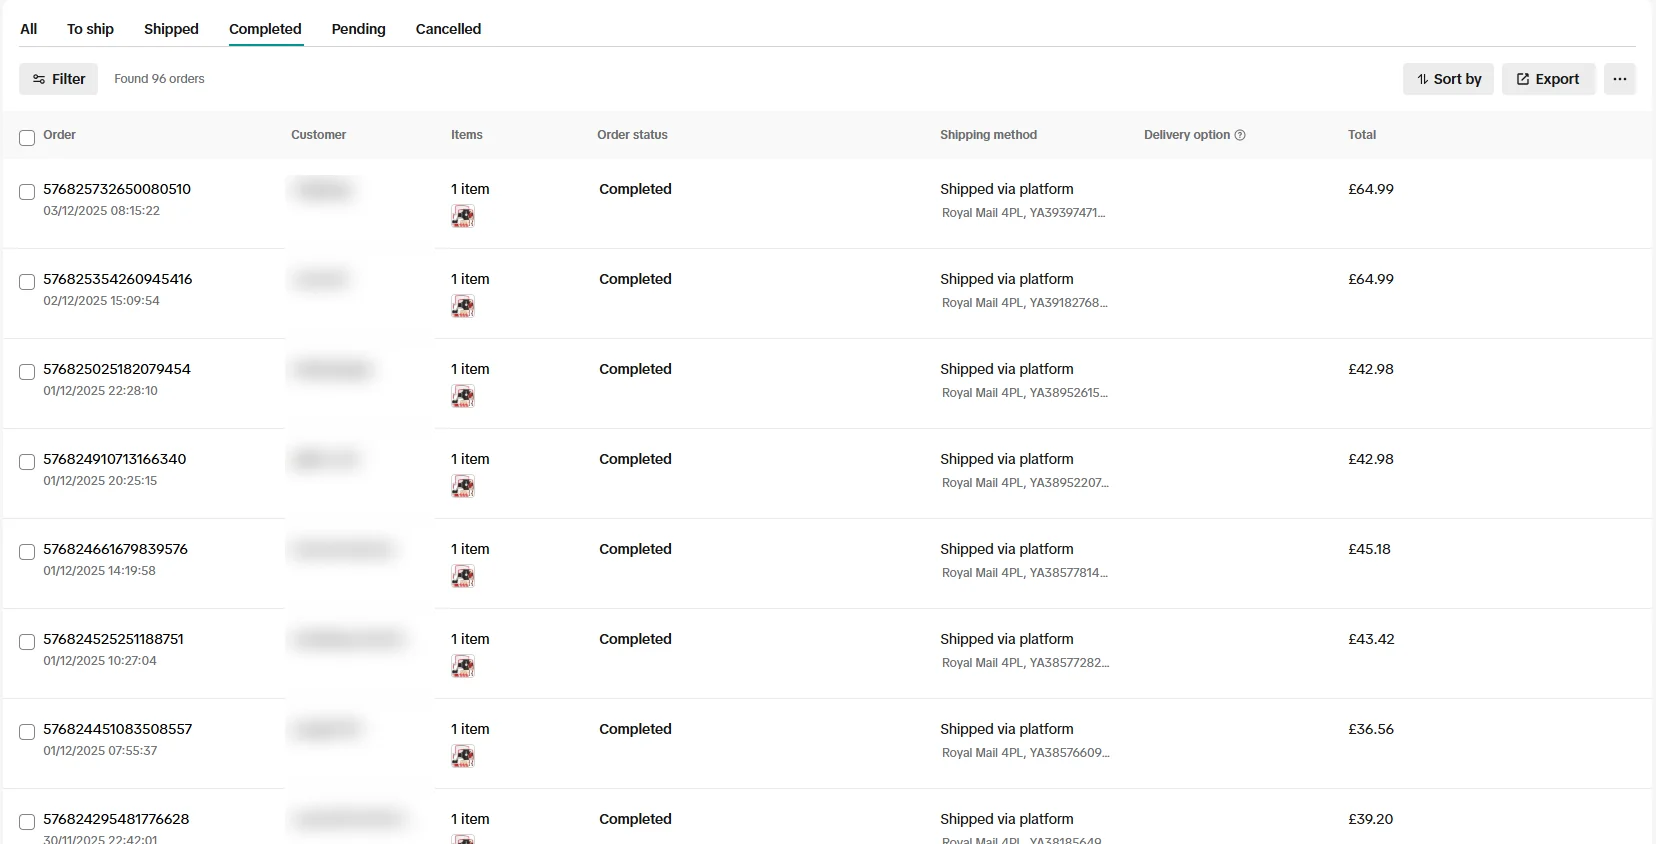Open the Filter panel
Image resolution: width=1656 pixels, height=844 pixels.
click(58, 79)
